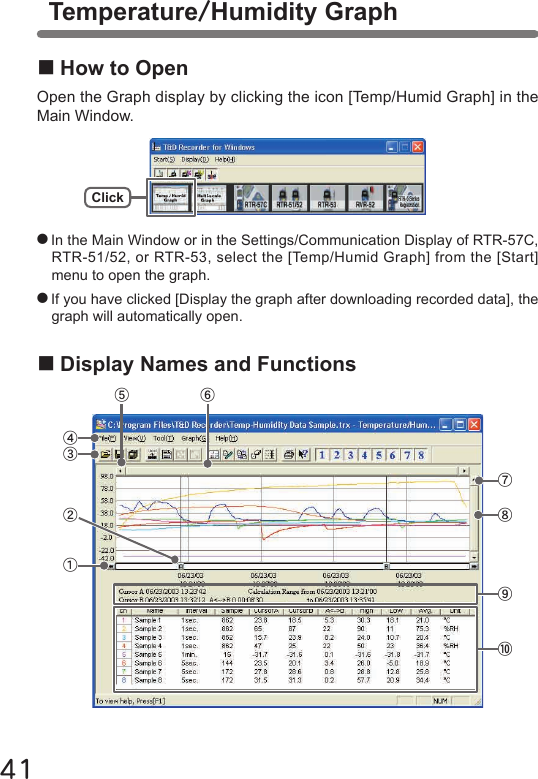This screenshot has height=779, width=538.
Task: Select the Sample 7 row name
Action: [148, 672]
